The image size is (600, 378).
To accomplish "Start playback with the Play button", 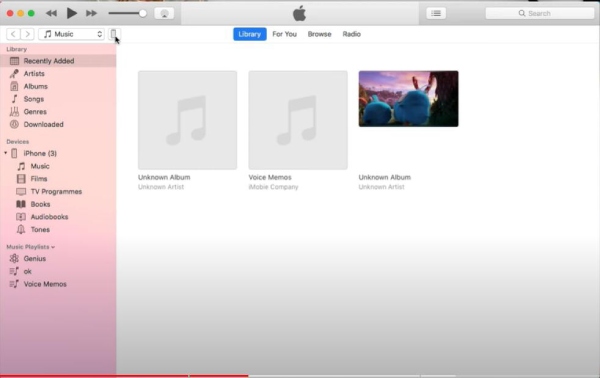I will pyautogui.click(x=71, y=13).
